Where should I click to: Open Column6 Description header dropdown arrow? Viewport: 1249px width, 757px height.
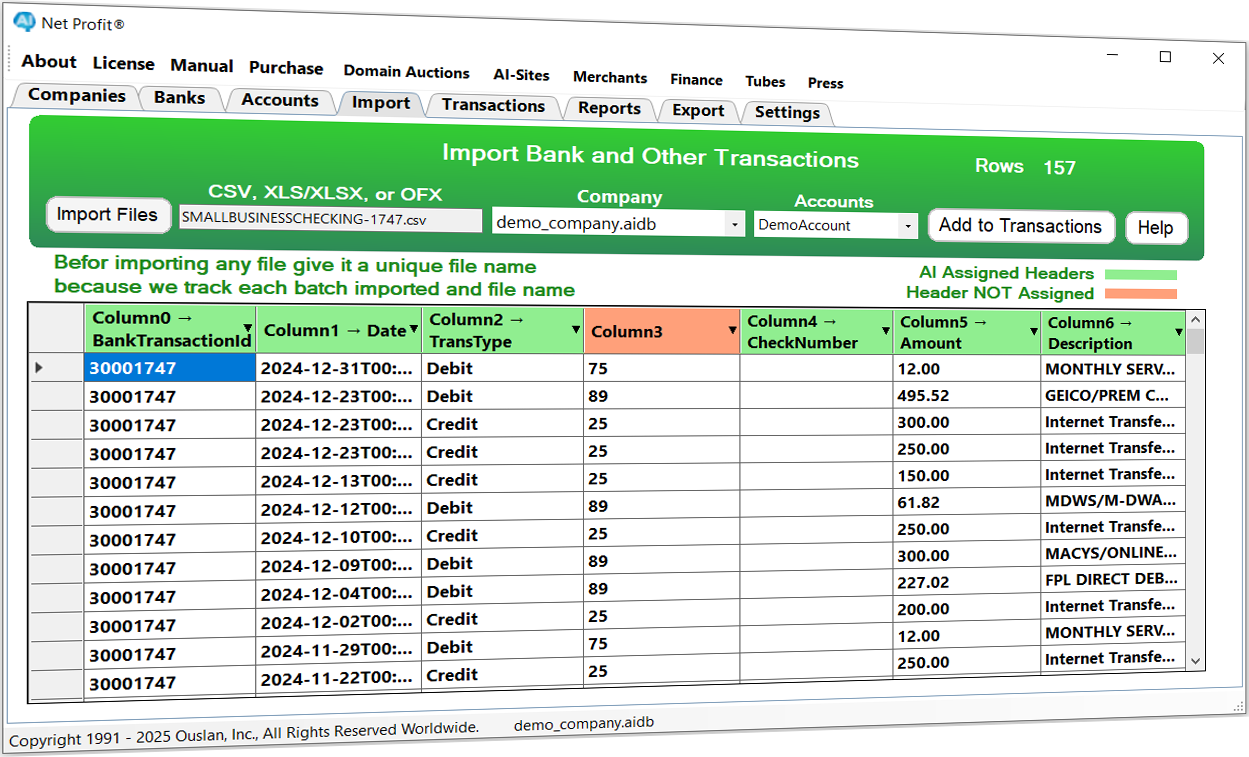coord(1179,333)
